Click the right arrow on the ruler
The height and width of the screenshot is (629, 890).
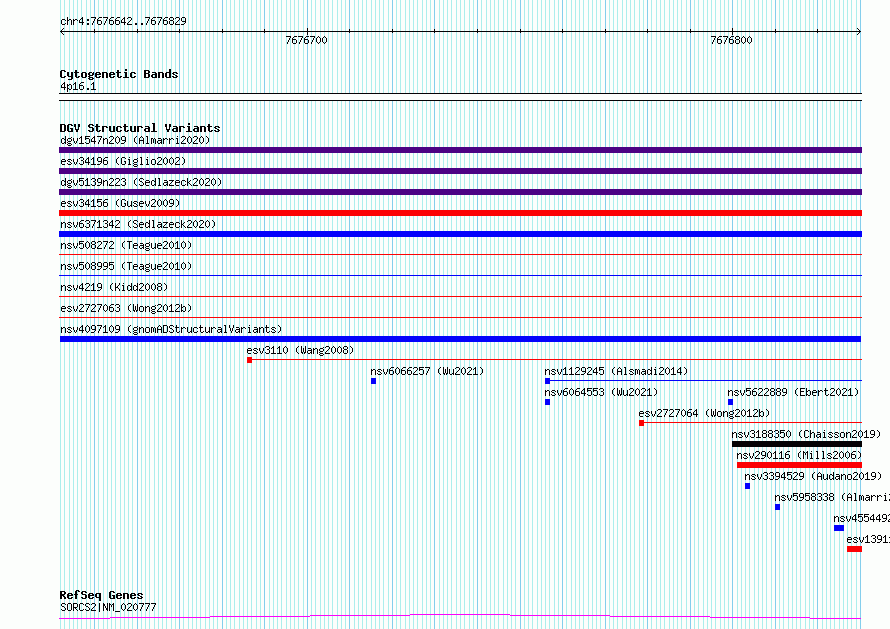[x=859, y=32]
